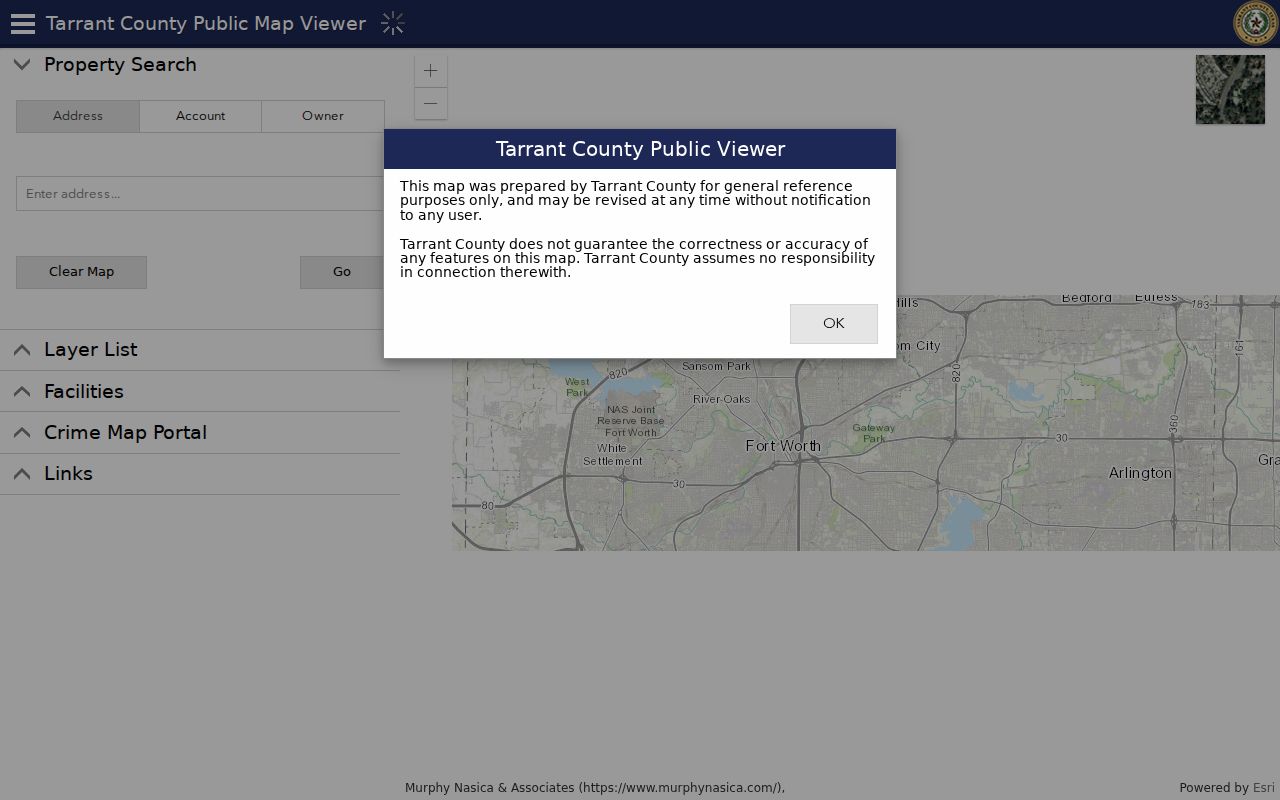Expand the Crime Map Portal section
The width and height of the screenshot is (1280, 800).
click(x=22, y=433)
